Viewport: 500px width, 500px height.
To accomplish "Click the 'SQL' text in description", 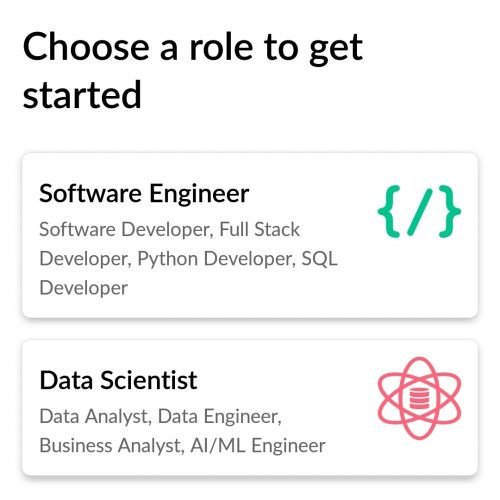I will pyautogui.click(x=319, y=259).
